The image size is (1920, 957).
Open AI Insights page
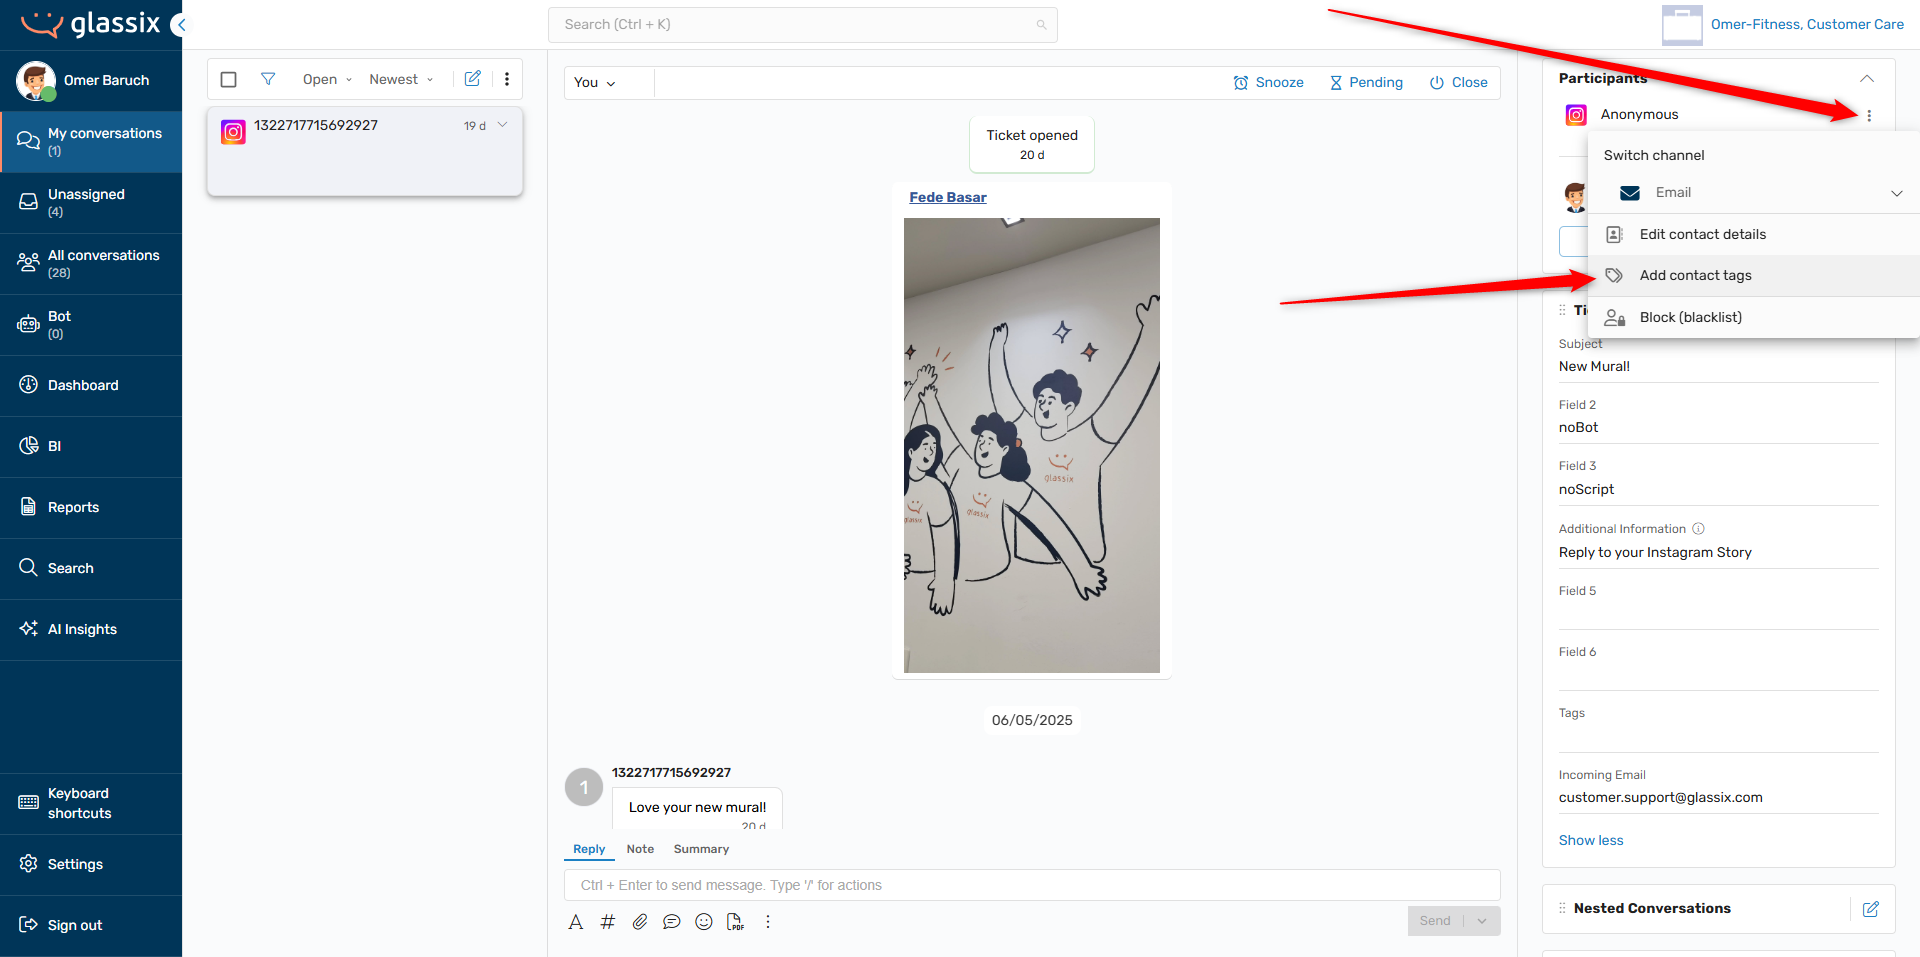coord(91,630)
